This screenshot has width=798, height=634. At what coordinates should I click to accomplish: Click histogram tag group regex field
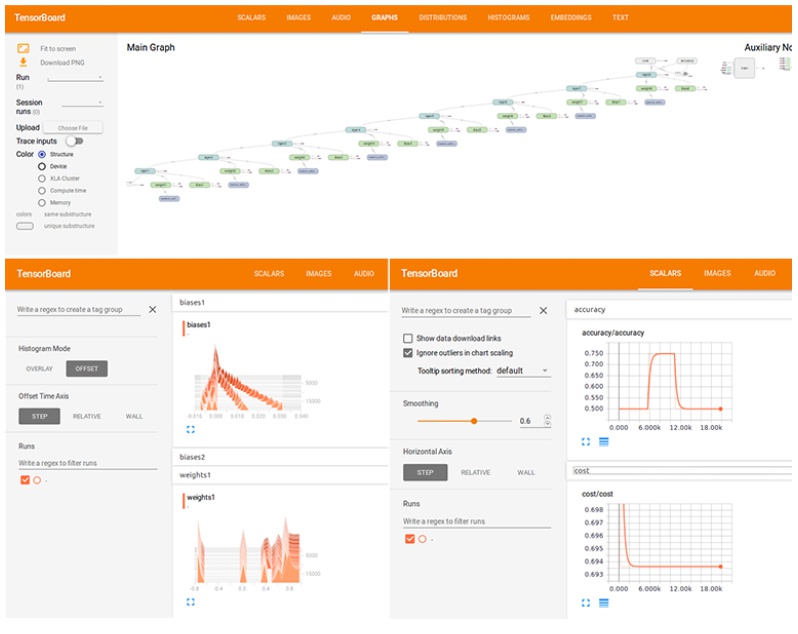[x=78, y=309]
